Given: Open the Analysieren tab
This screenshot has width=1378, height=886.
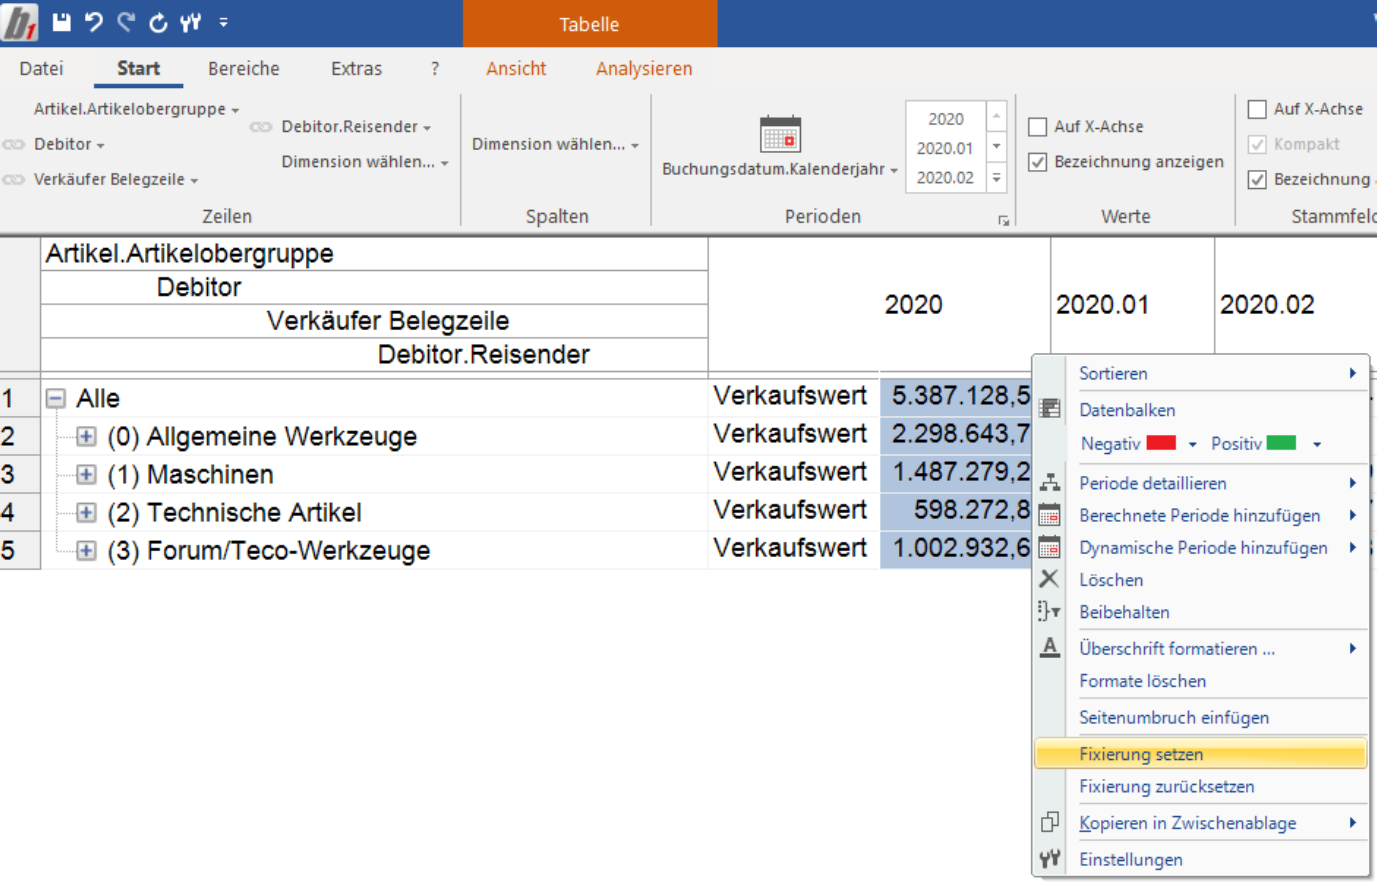Looking at the screenshot, I should [644, 69].
